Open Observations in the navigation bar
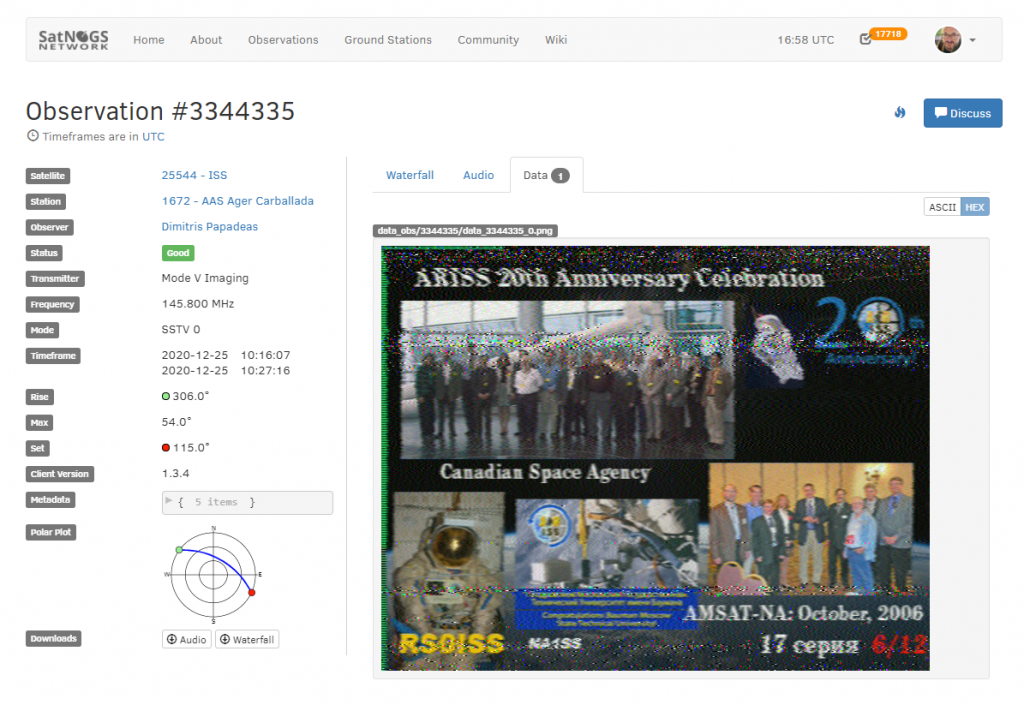The image size is (1024, 705). coord(283,40)
